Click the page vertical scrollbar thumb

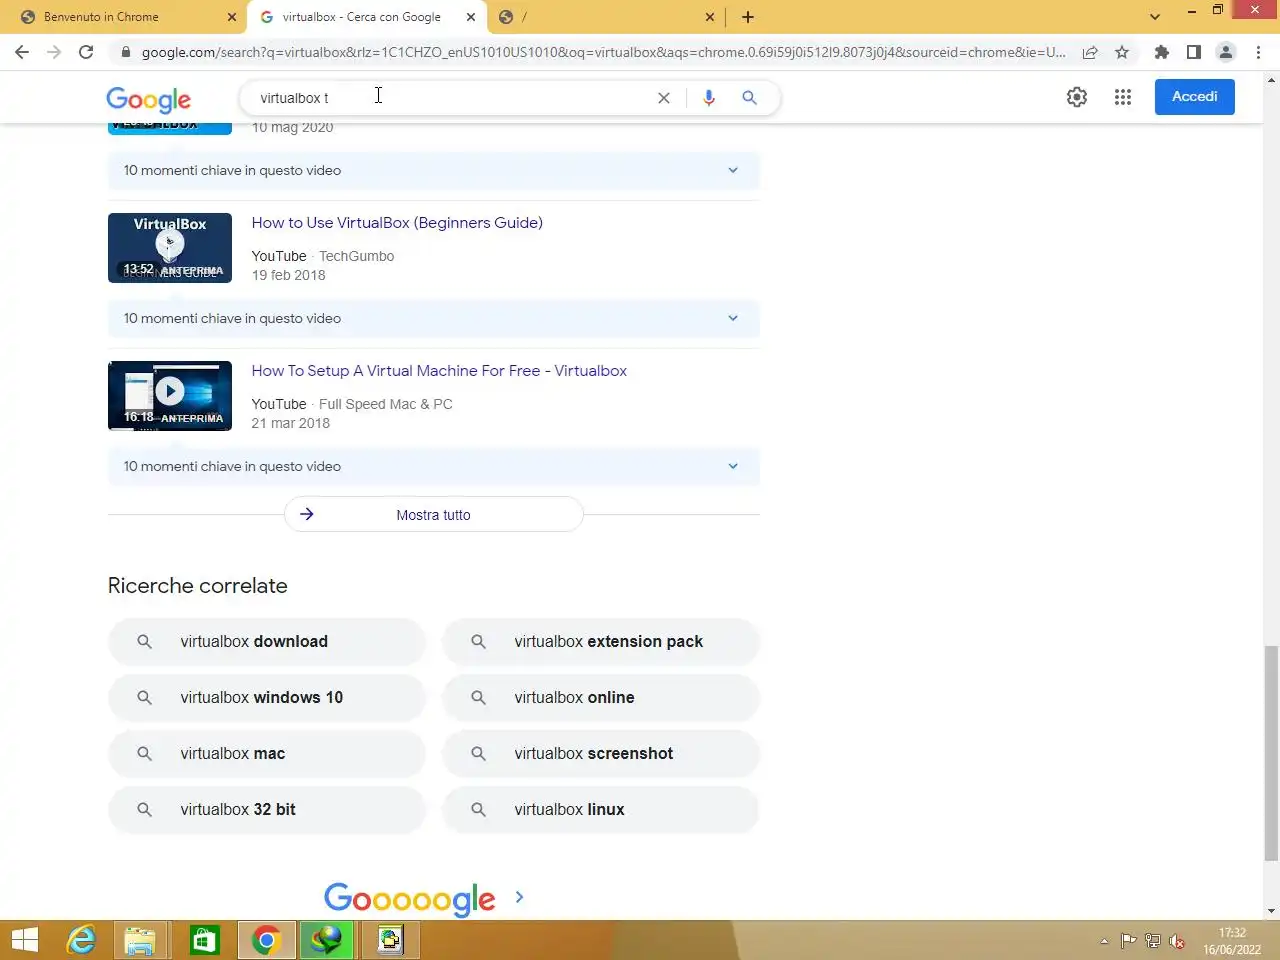point(1271,753)
